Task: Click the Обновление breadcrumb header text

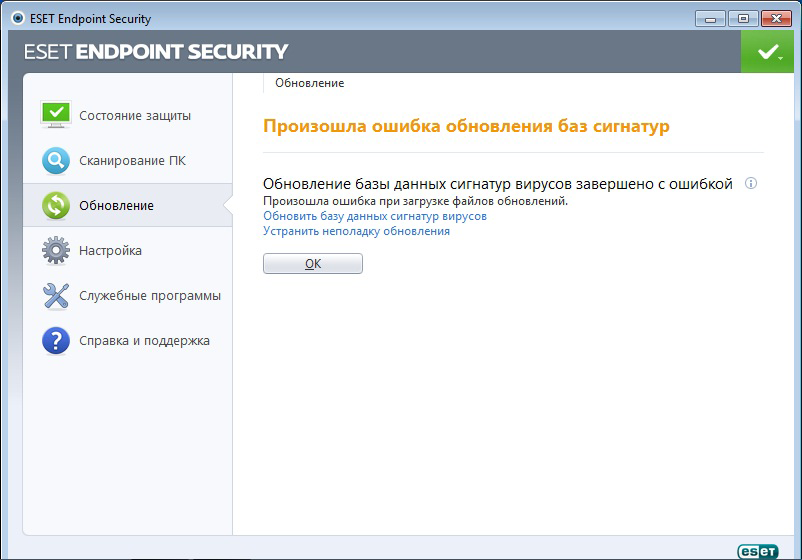Action: click(309, 83)
